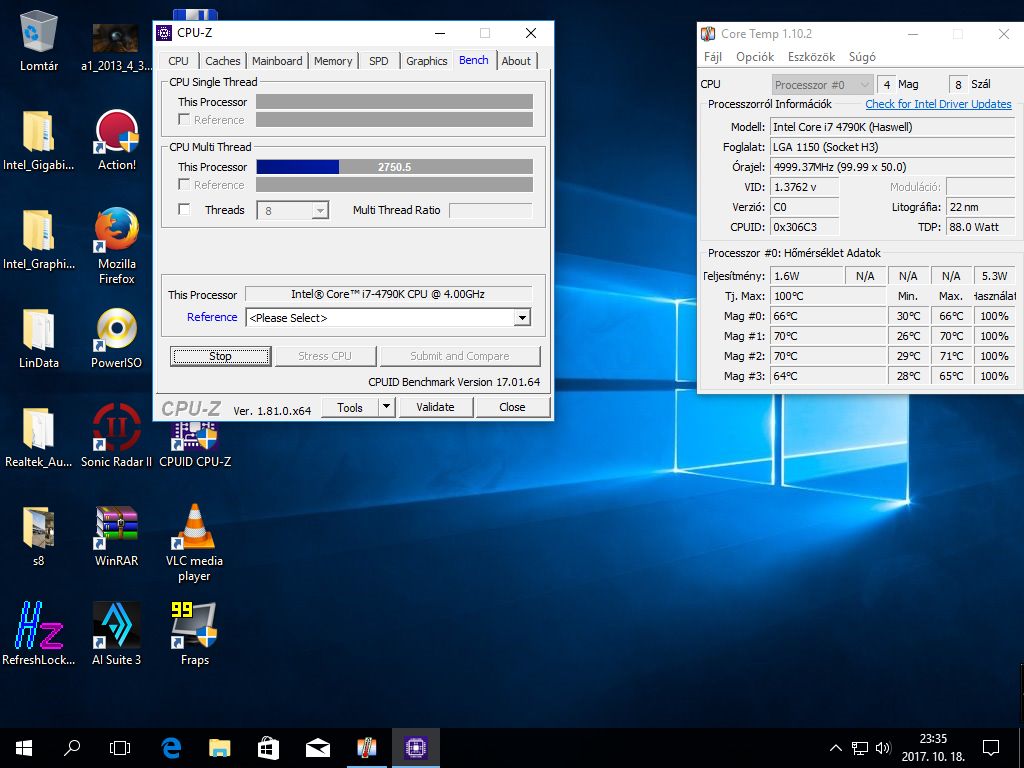
Task: Stop the running CPU-Z benchmark
Action: point(221,356)
